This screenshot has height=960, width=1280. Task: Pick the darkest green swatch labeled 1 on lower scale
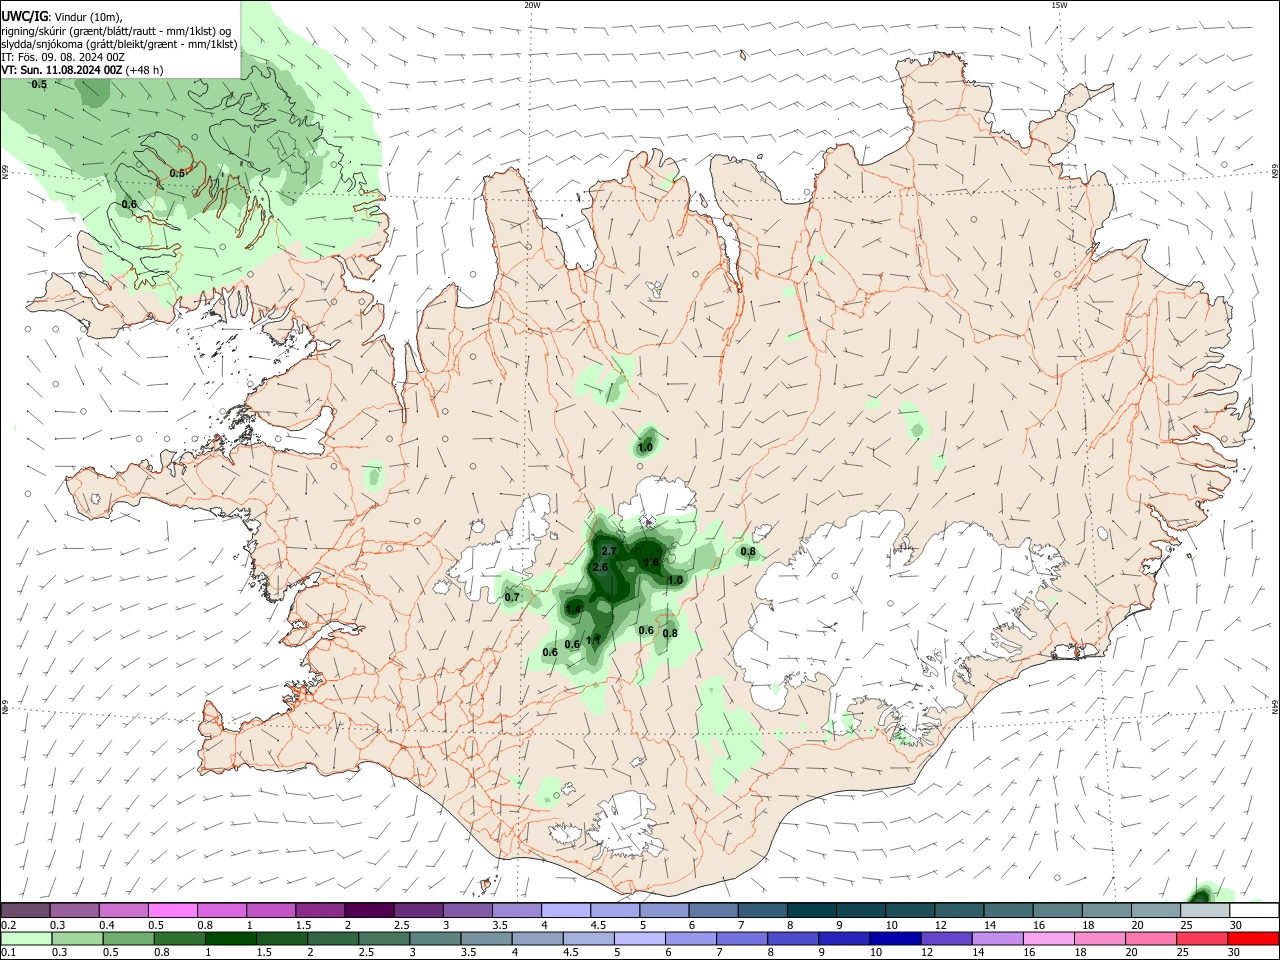coord(231,939)
